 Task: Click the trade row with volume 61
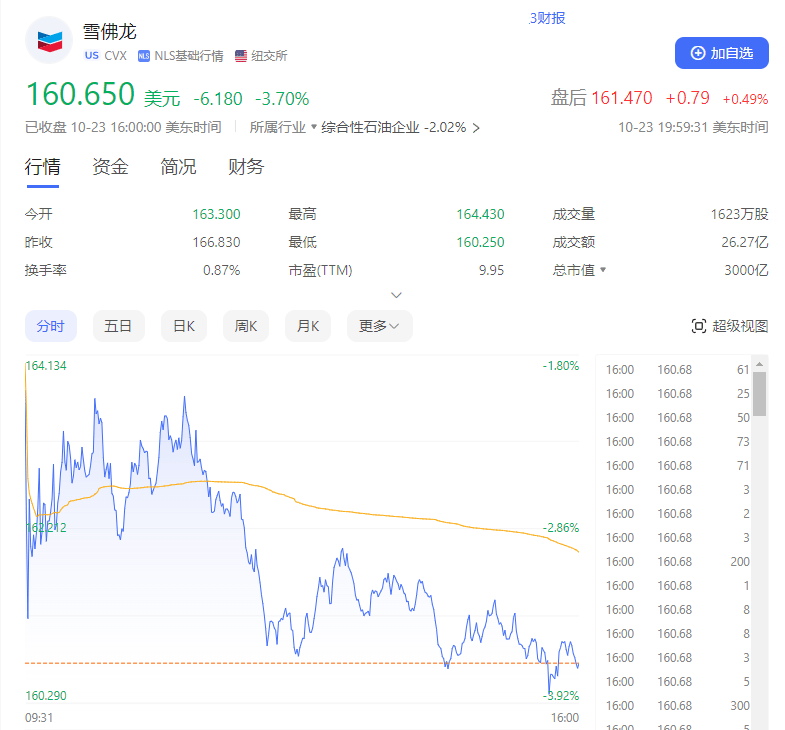(677, 370)
